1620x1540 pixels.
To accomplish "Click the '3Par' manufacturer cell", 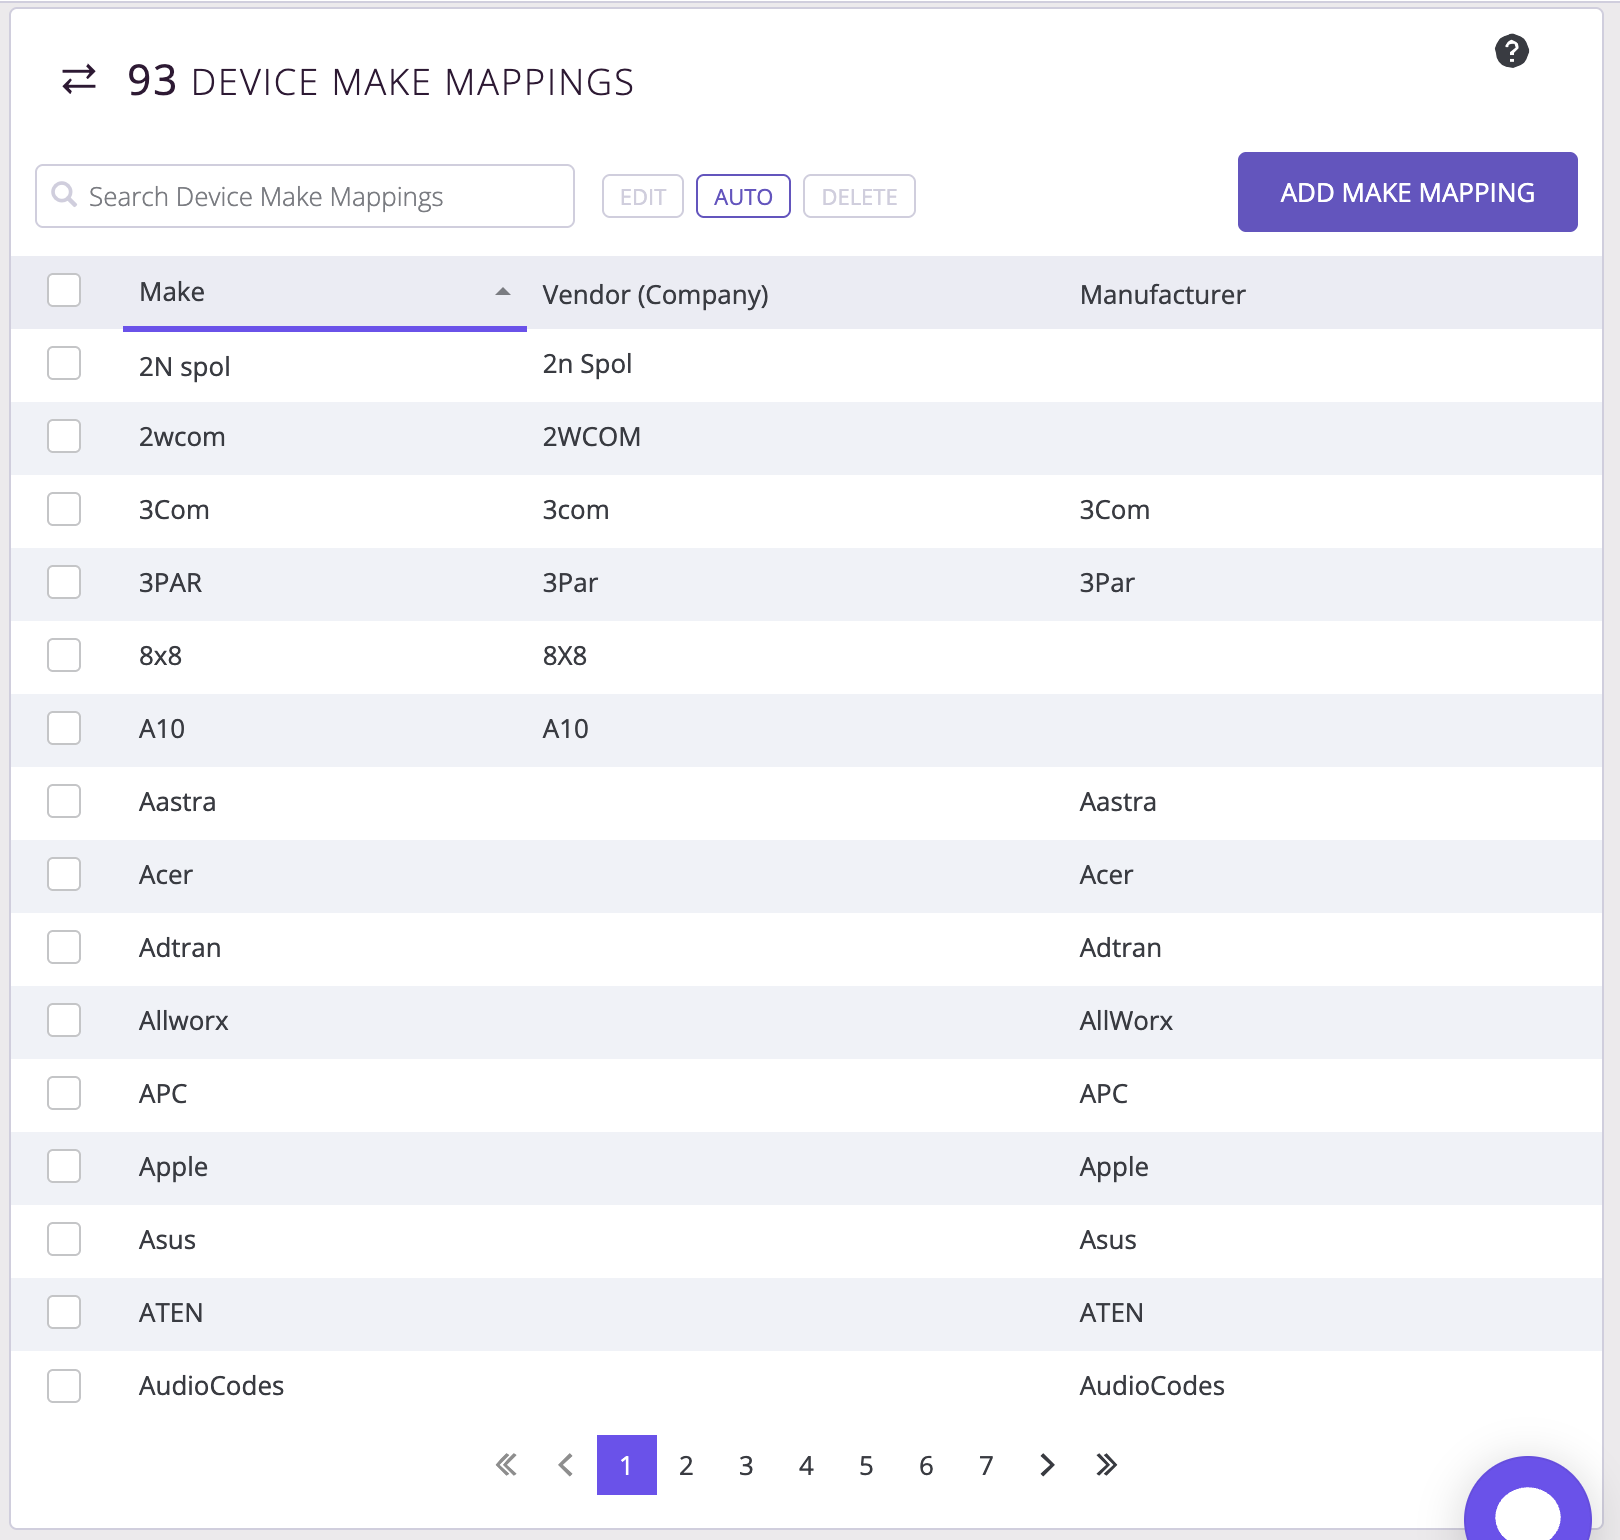I will click(1107, 582).
